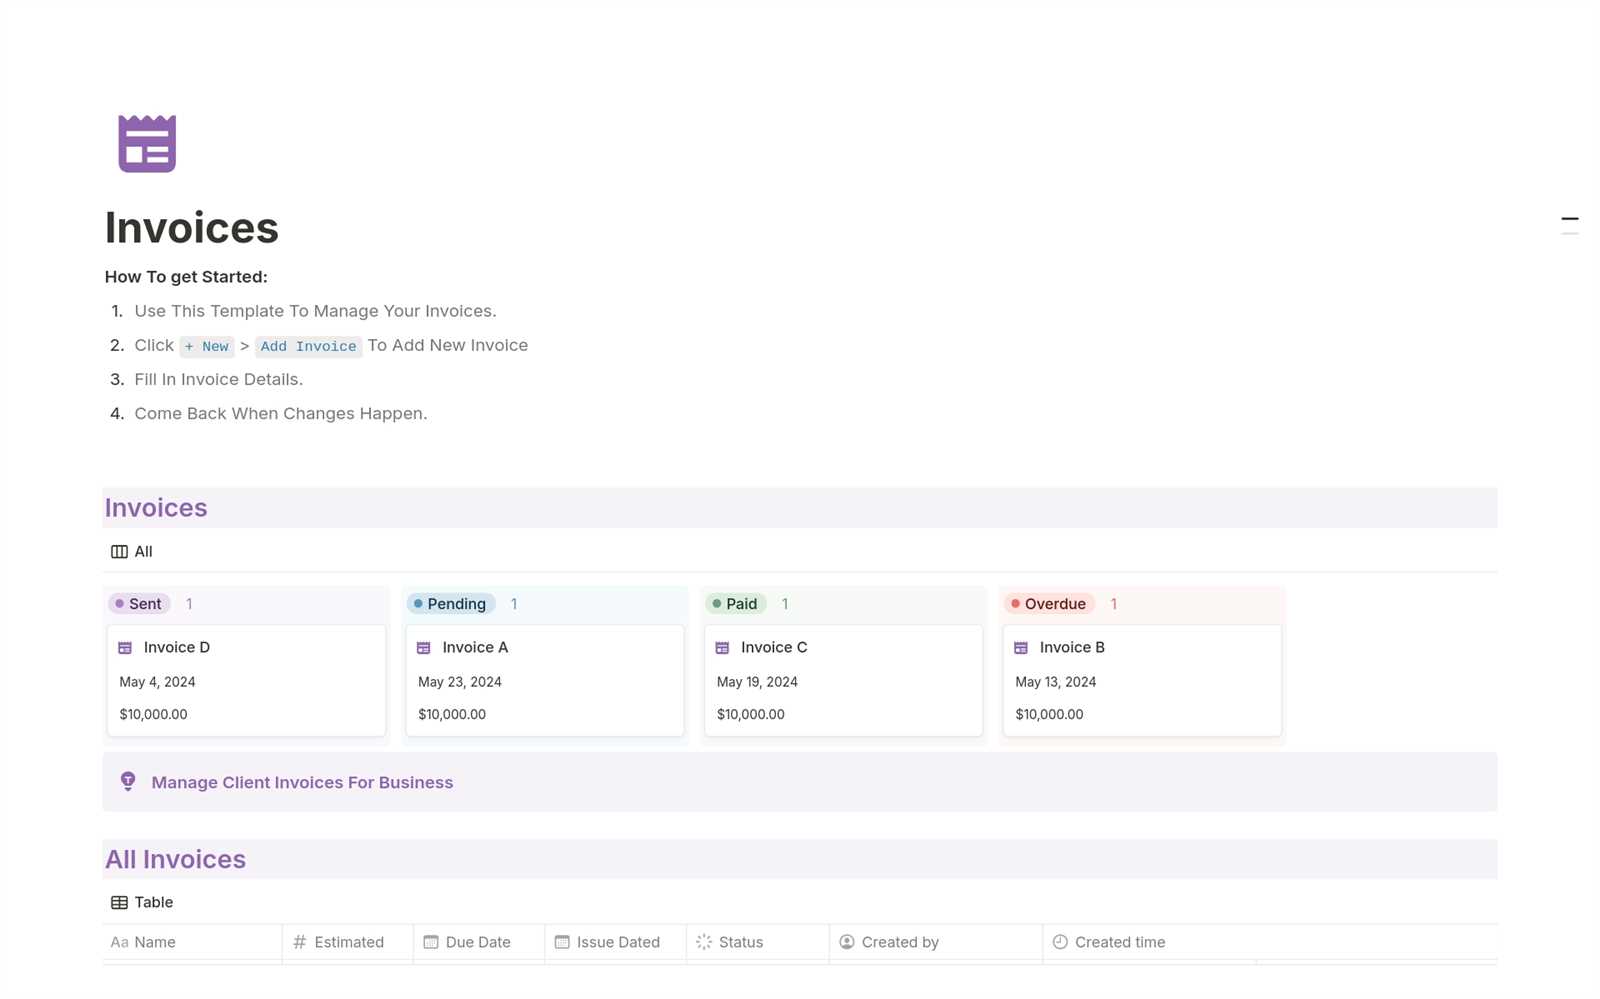Open the Invoice C card
The image size is (1600, 999).
(843, 681)
